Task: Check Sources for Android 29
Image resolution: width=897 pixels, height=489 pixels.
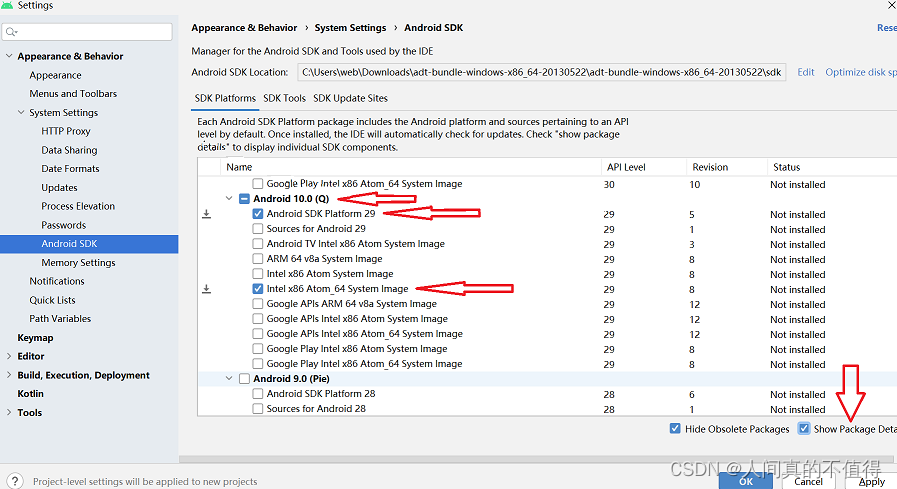Action: (x=258, y=229)
